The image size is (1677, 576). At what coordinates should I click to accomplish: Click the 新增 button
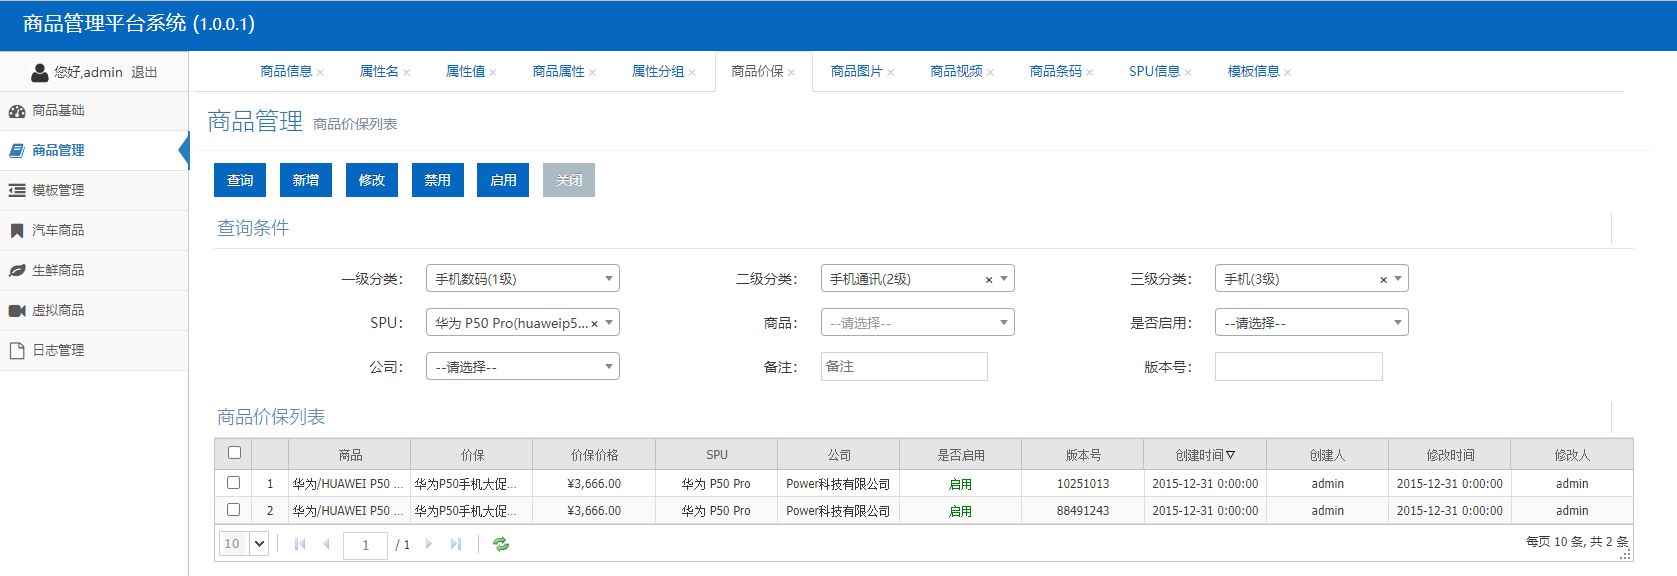[306, 180]
